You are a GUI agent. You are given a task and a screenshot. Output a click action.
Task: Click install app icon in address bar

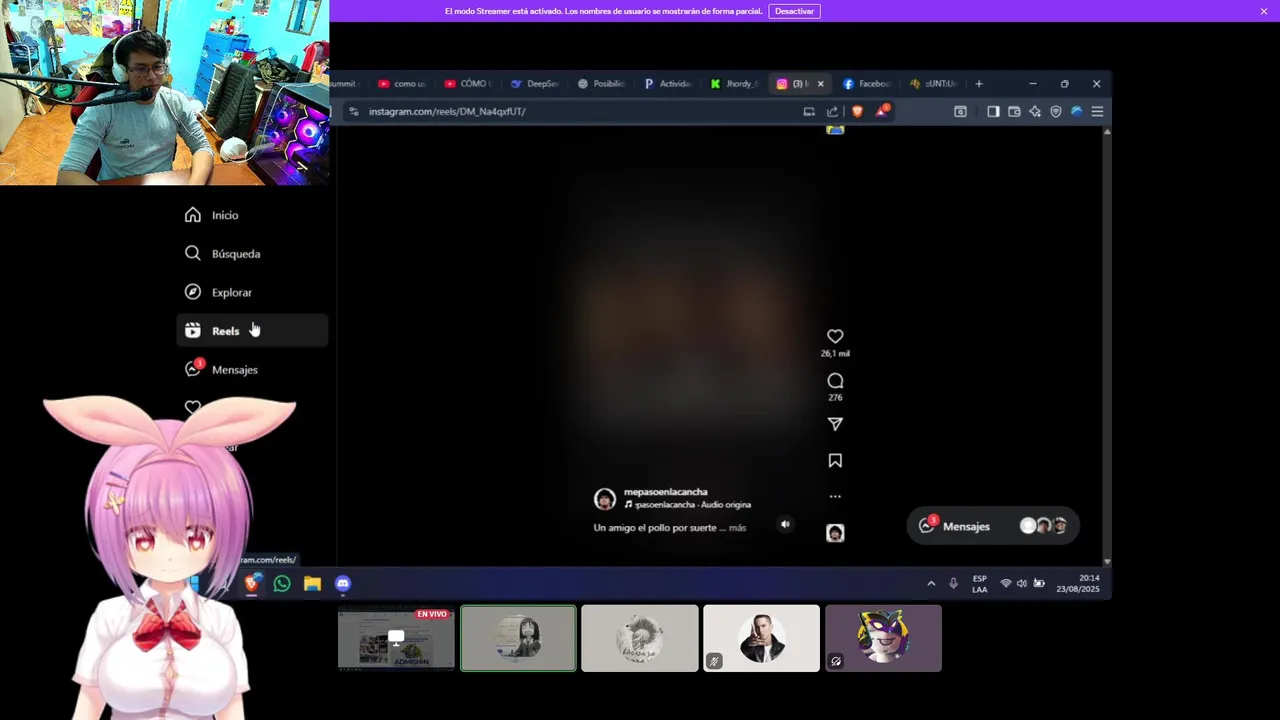pos(809,112)
